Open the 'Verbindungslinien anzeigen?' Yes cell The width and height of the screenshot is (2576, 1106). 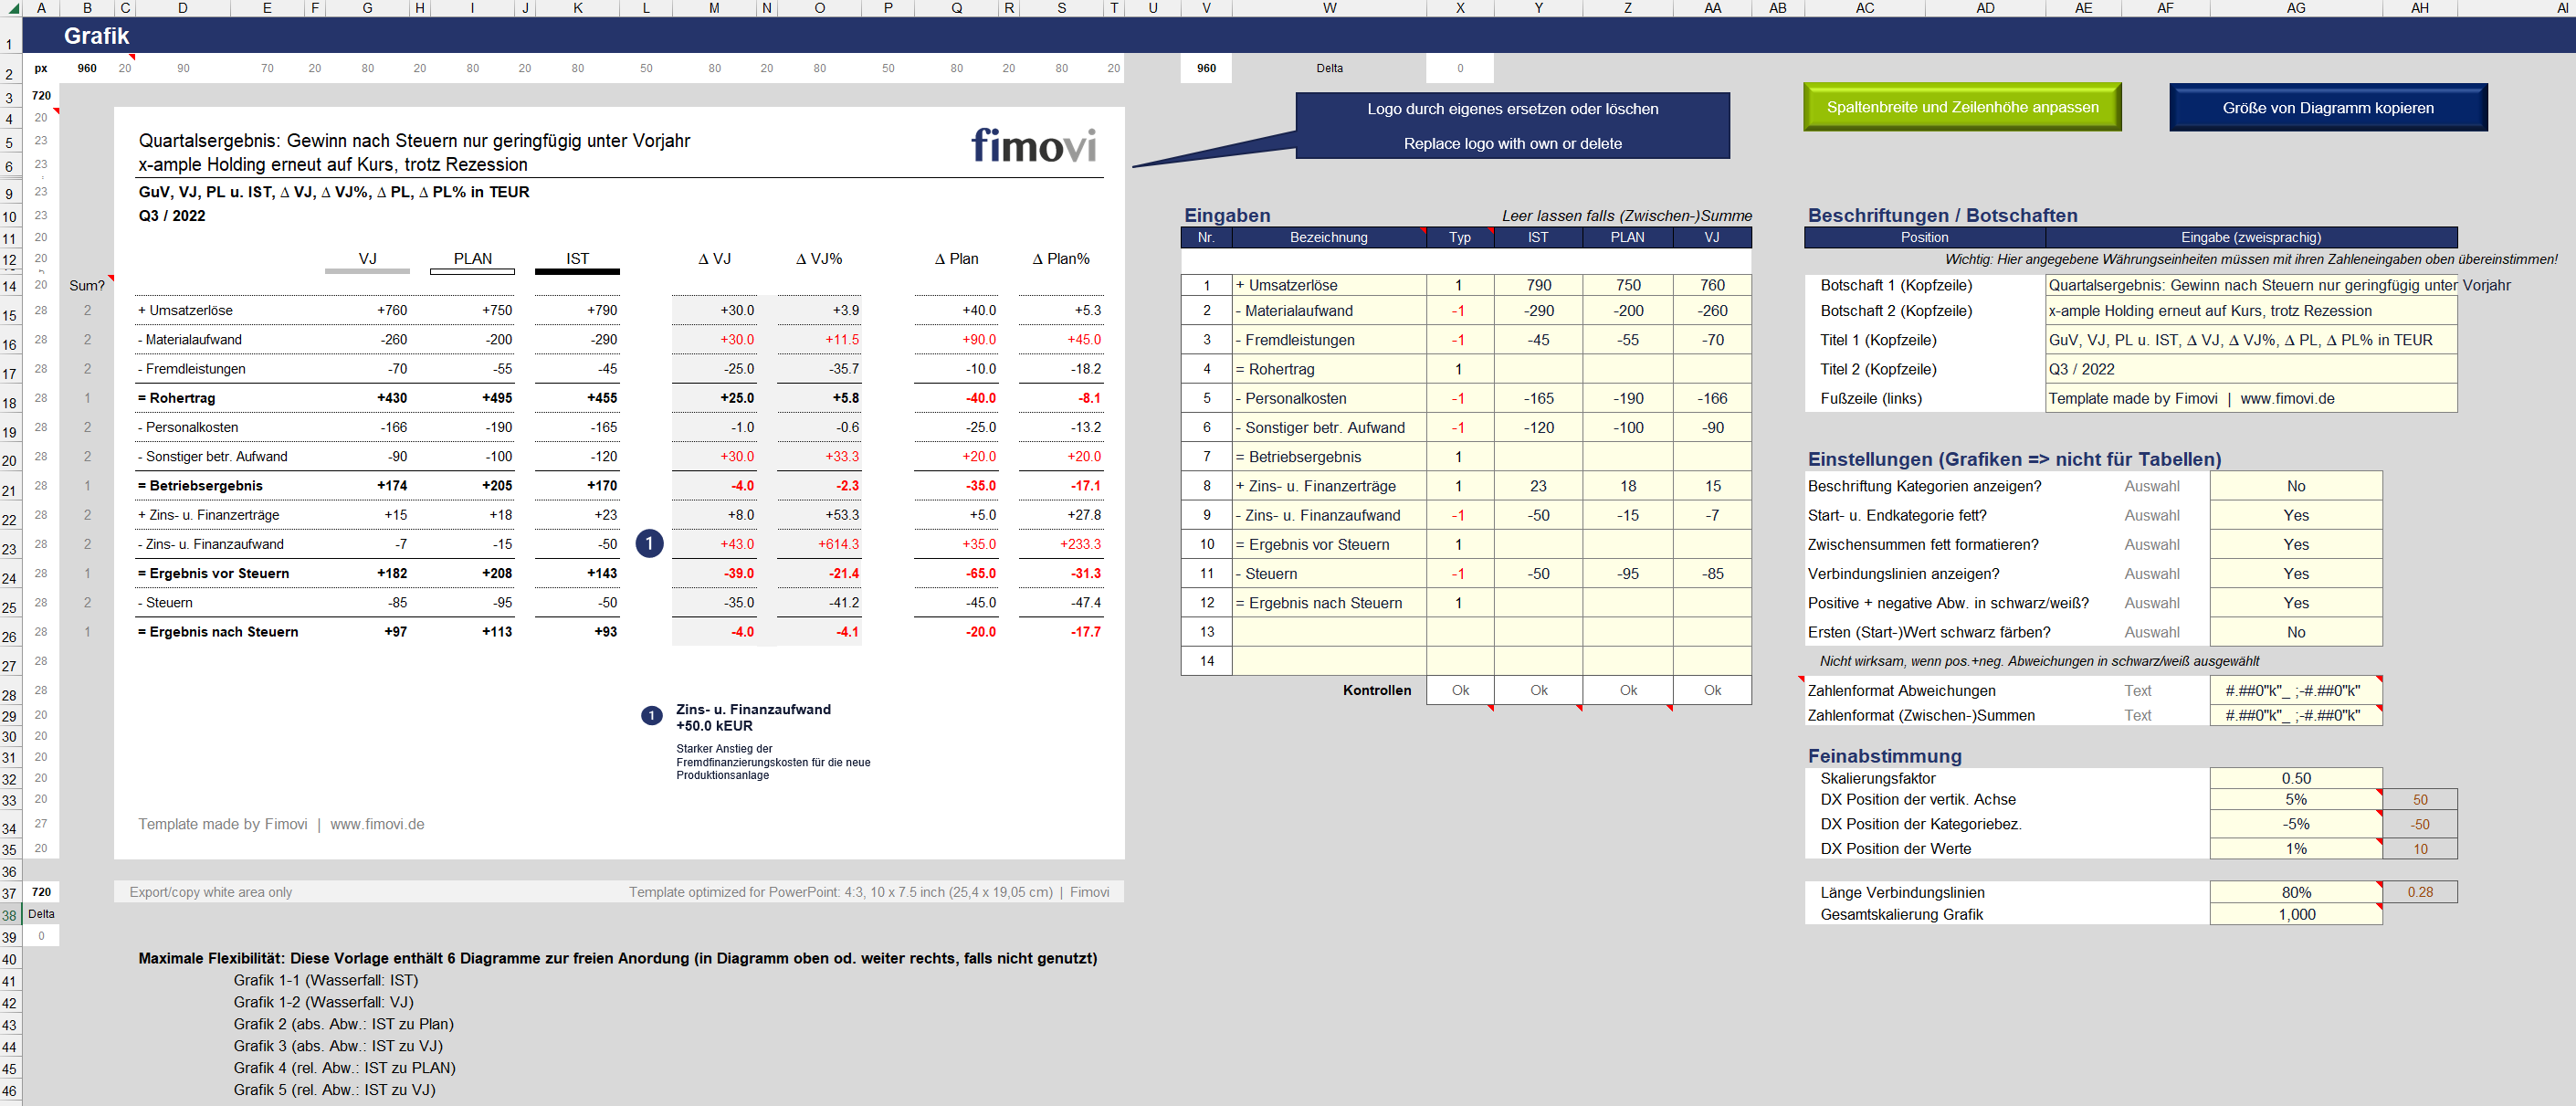tap(2296, 574)
